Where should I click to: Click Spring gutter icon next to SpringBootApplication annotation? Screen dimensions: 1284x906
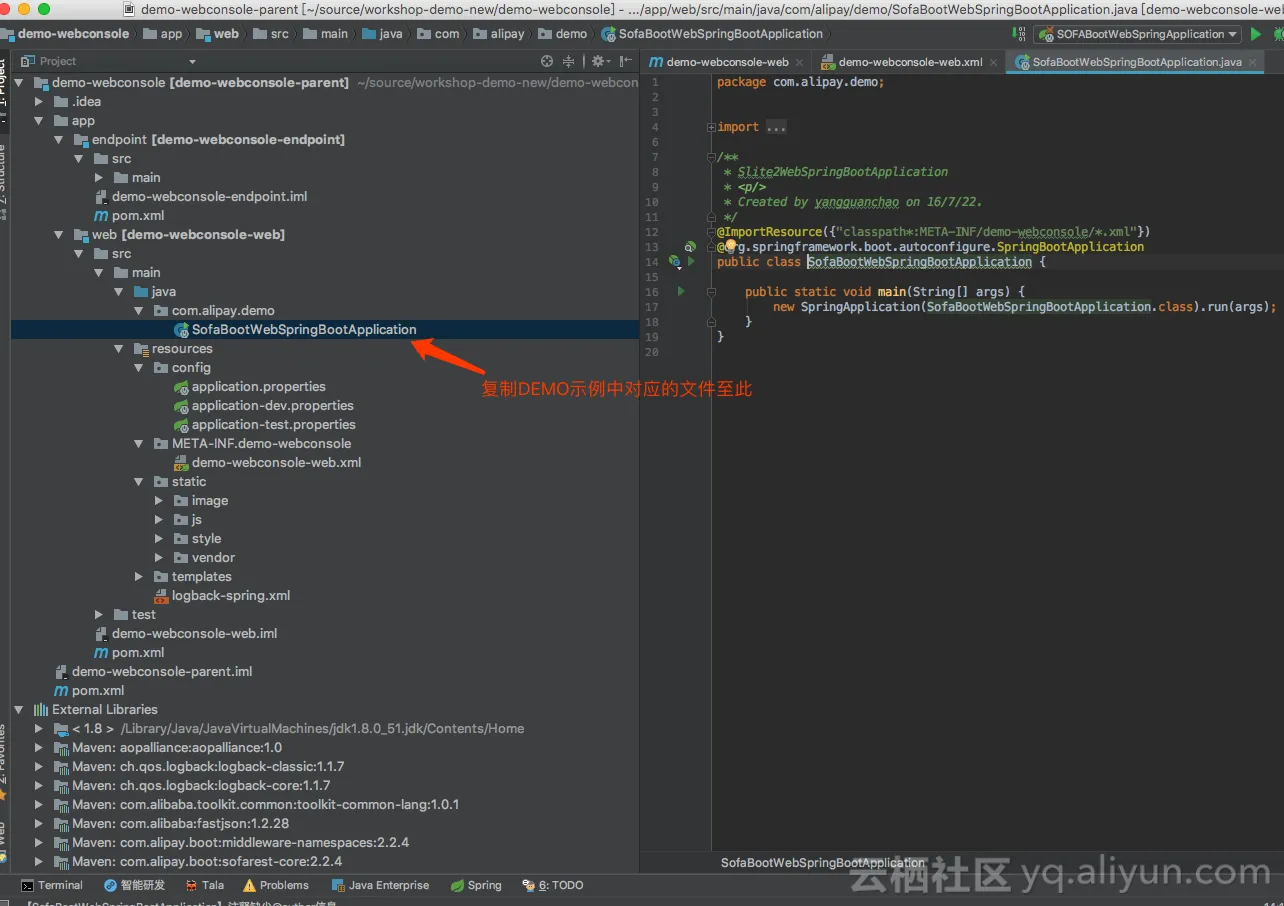pos(690,246)
